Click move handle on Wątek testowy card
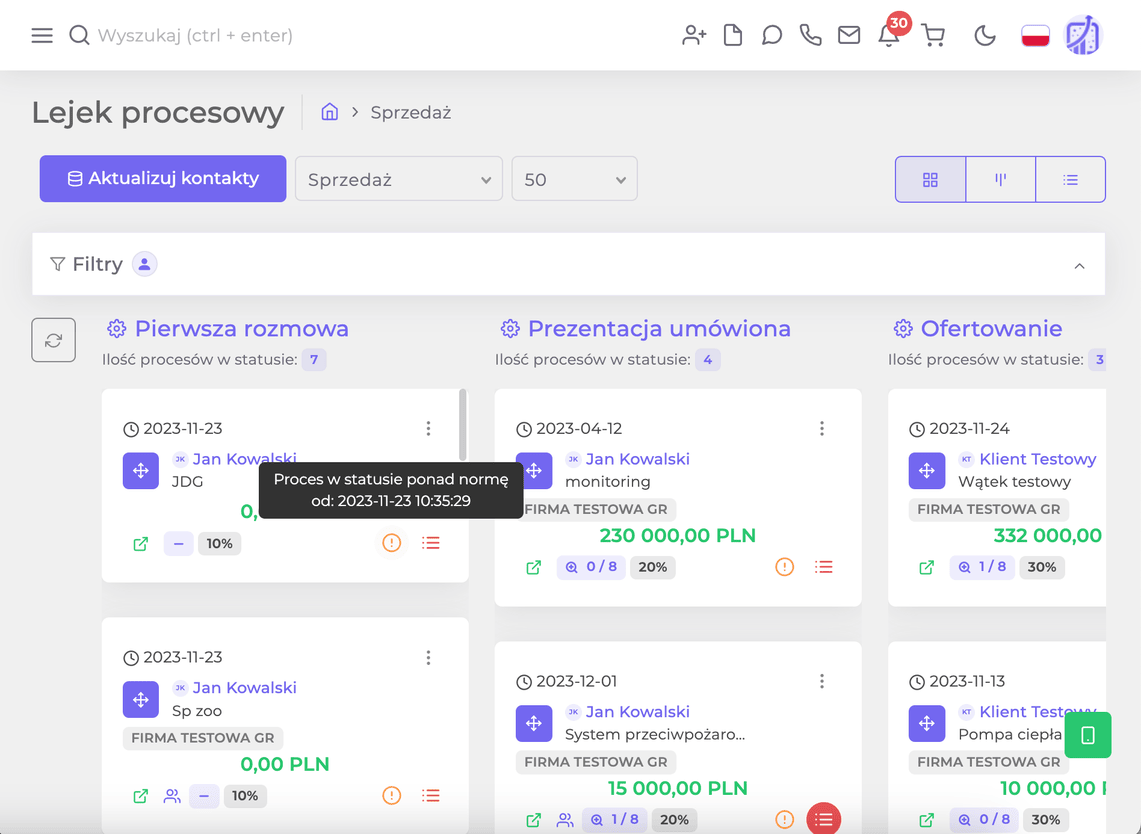 point(926,470)
